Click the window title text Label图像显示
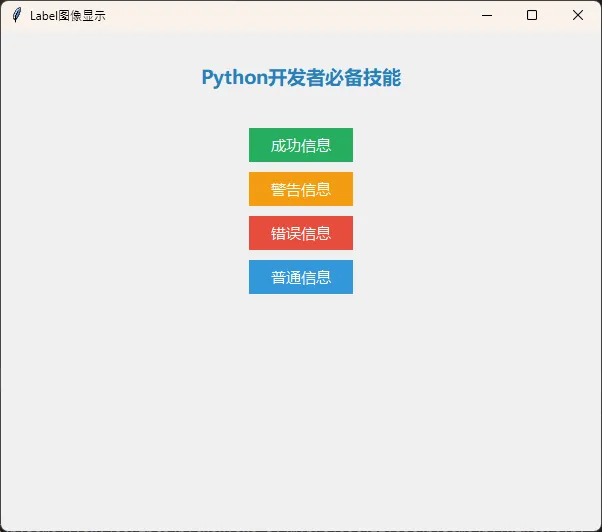The width and height of the screenshot is (602, 532). coord(68,16)
